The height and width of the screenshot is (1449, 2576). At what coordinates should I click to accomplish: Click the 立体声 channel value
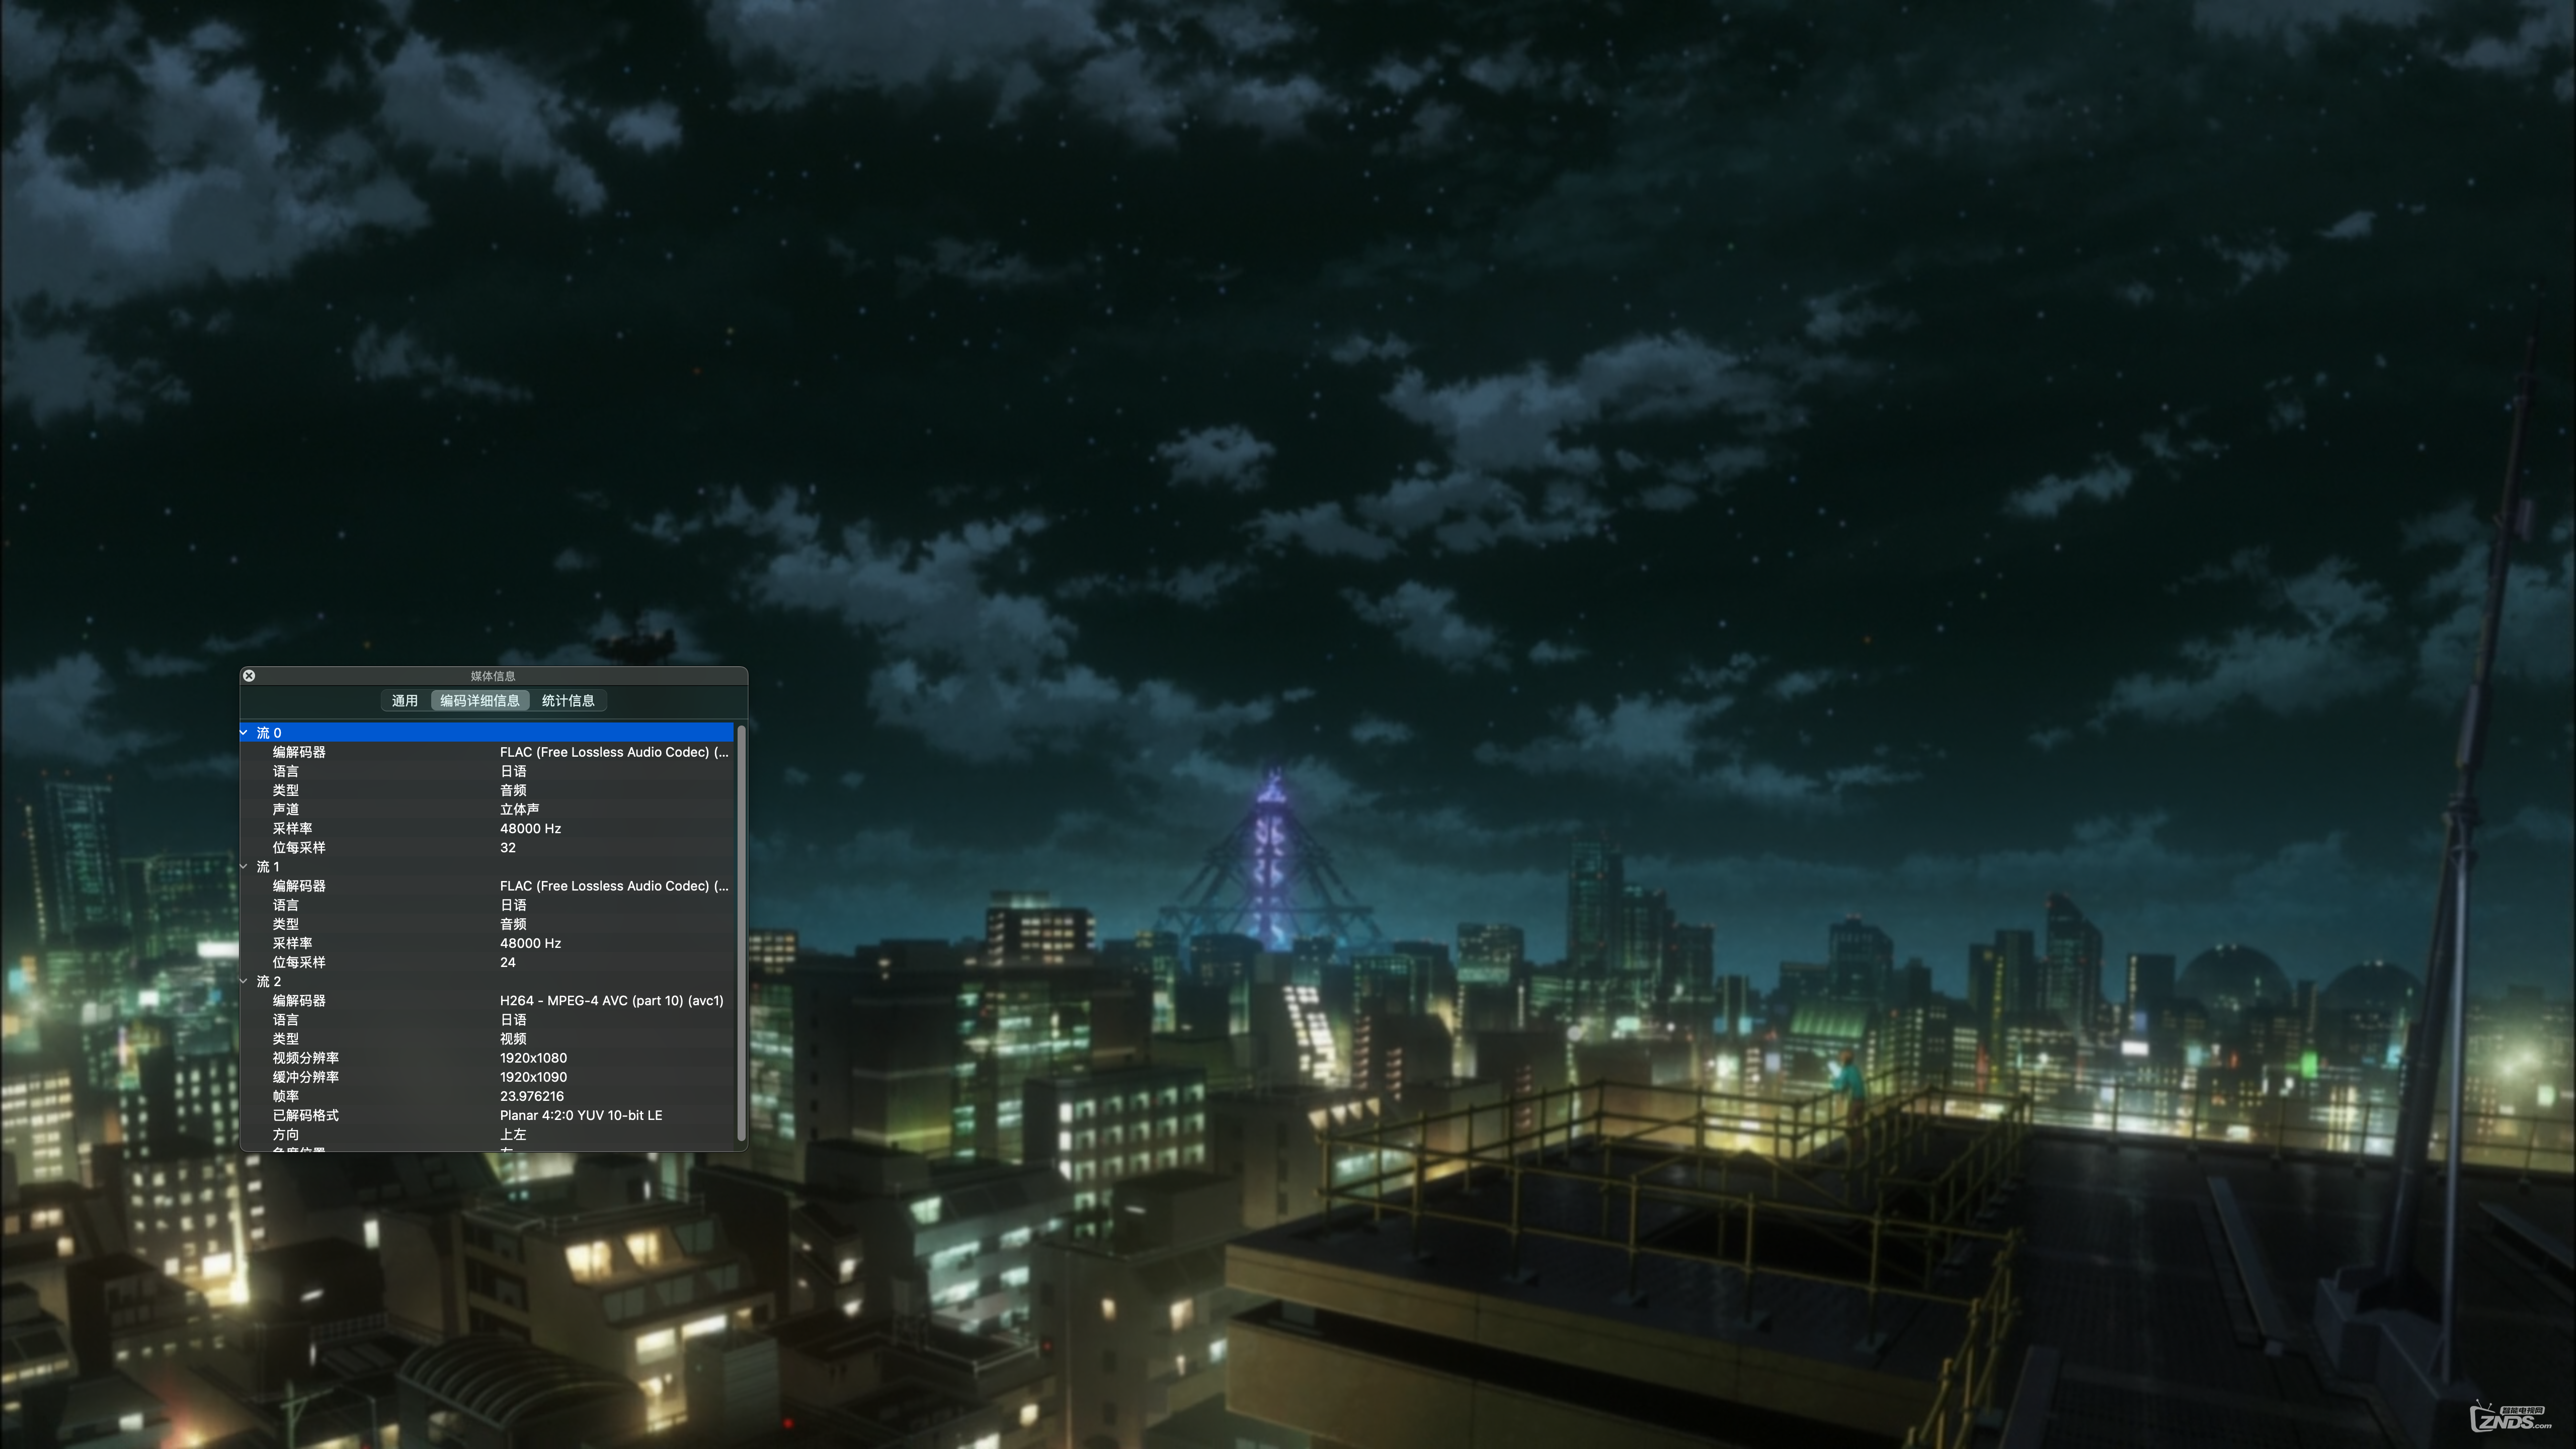520,810
